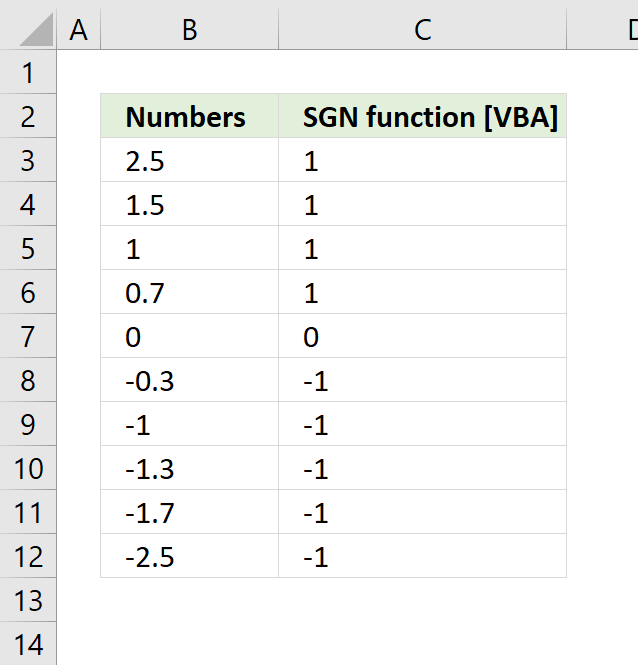
Task: Select row 2 header
Action: 28,117
